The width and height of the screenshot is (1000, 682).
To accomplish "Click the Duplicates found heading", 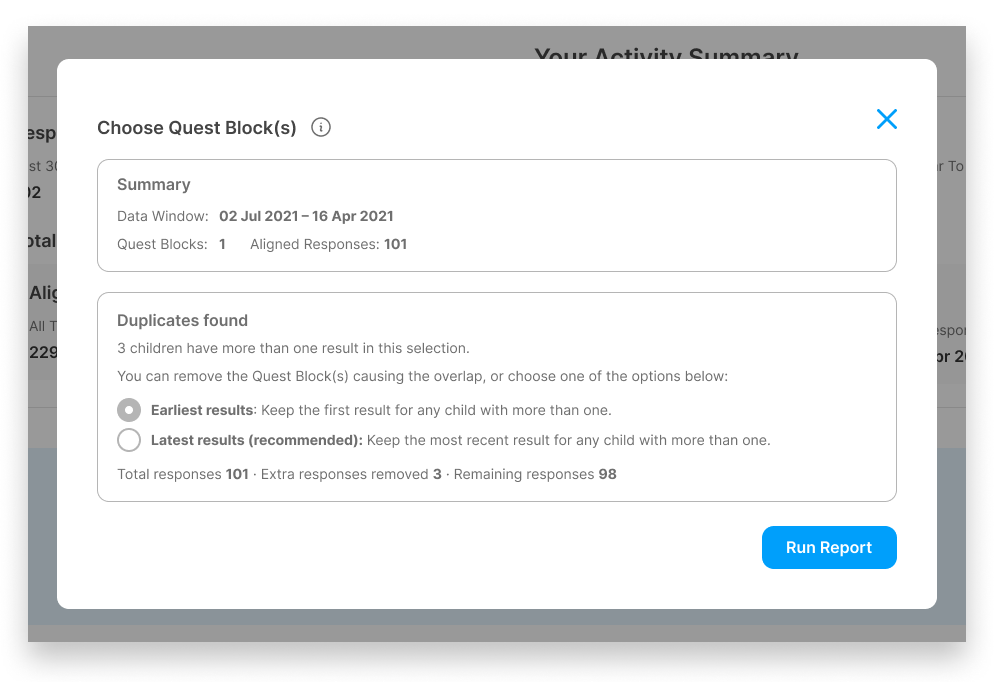I will point(182,320).
